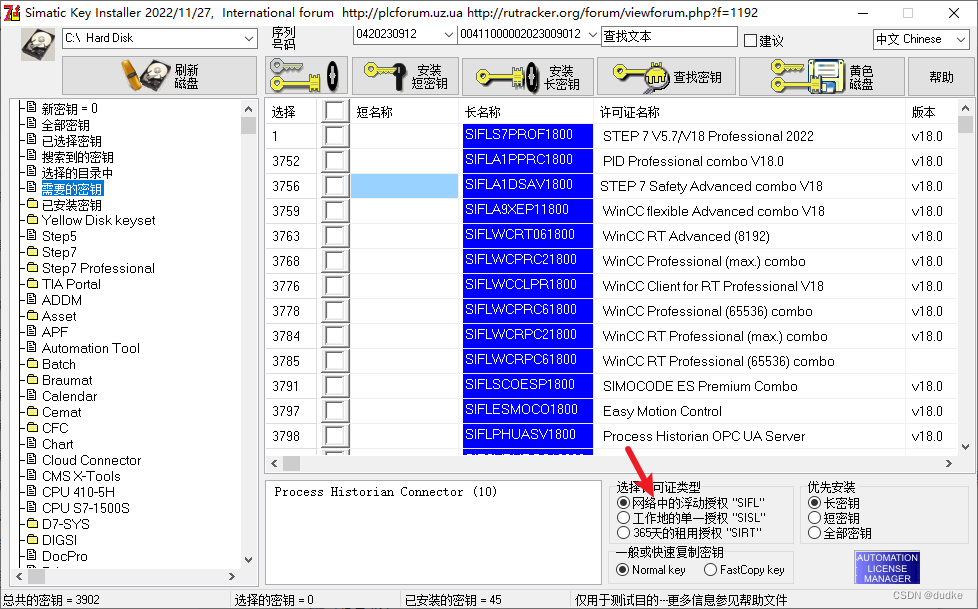Select the Yellow Disk keyset folder

click(x=98, y=220)
